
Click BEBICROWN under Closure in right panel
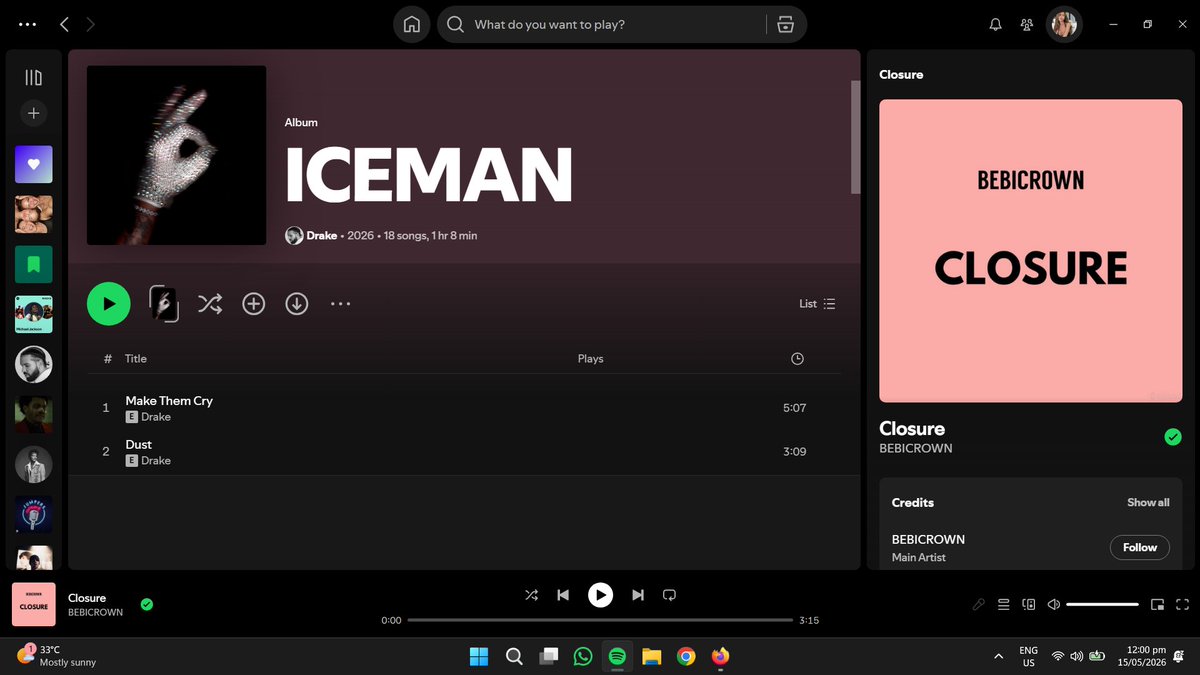[x=916, y=449]
